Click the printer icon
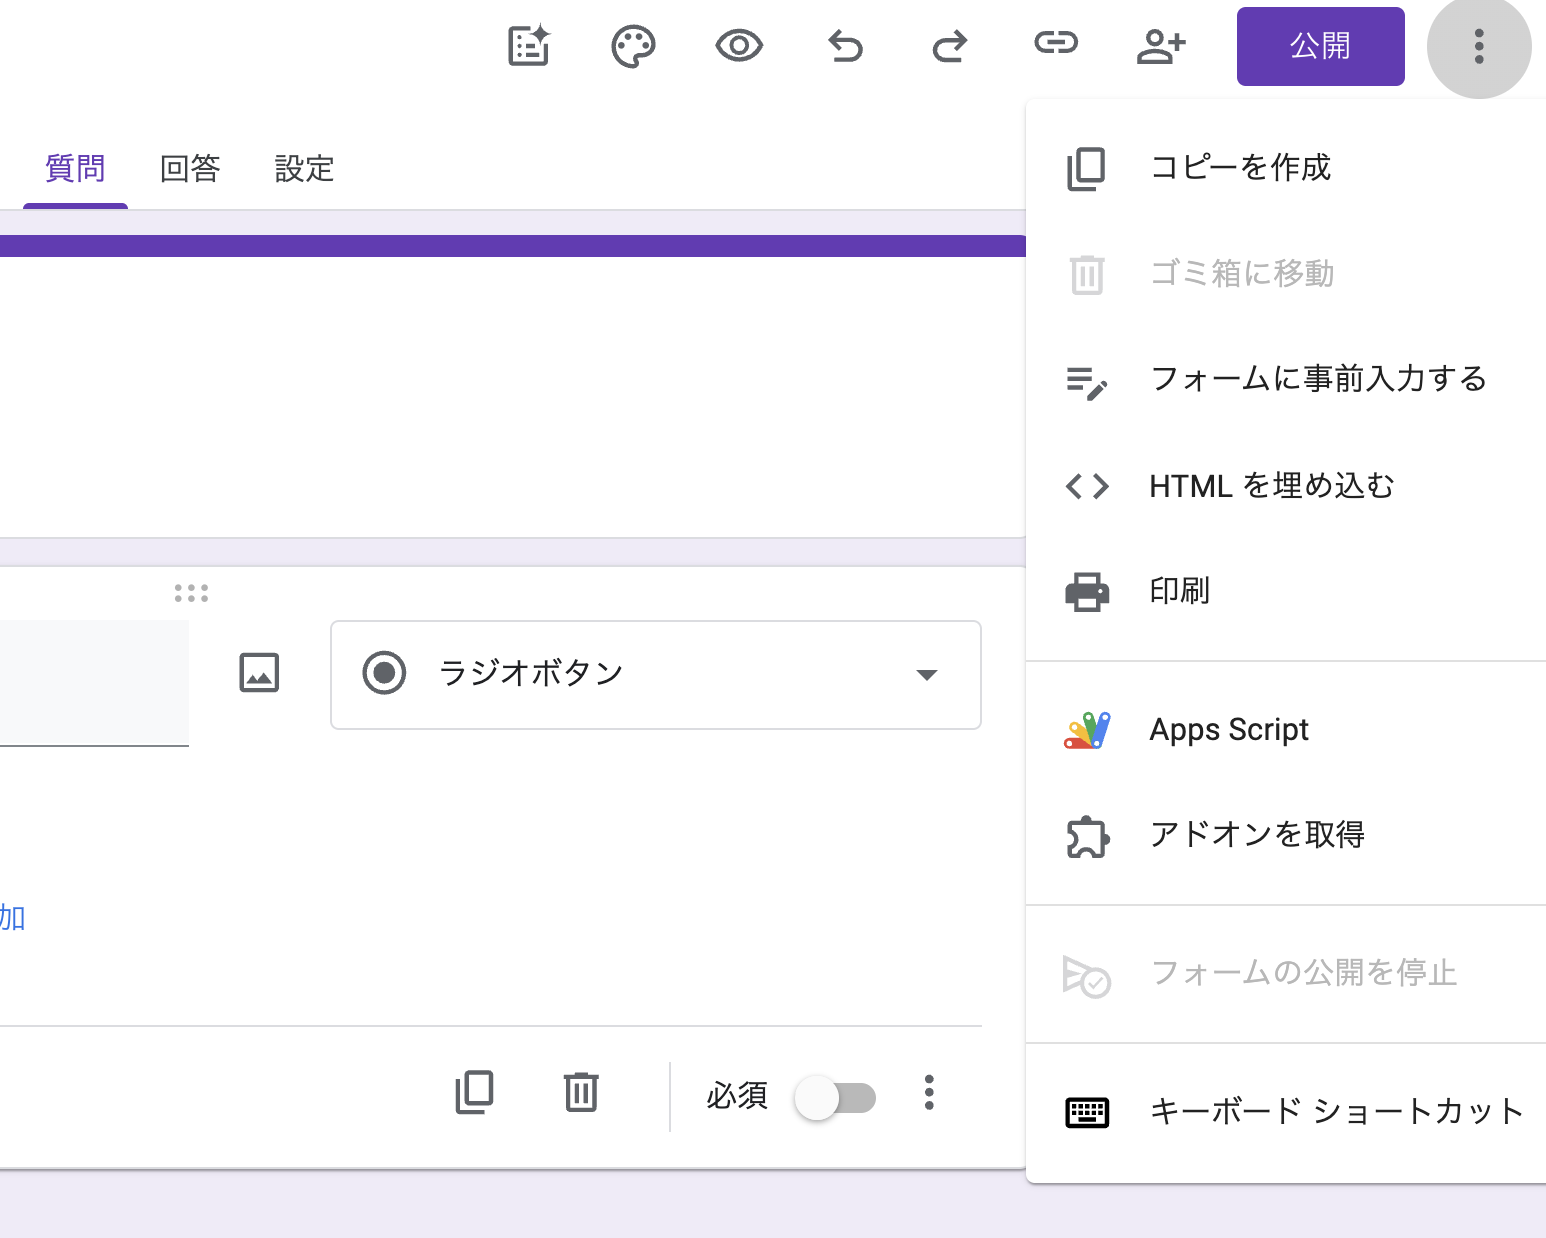This screenshot has width=1546, height=1238. pyautogui.click(x=1087, y=592)
